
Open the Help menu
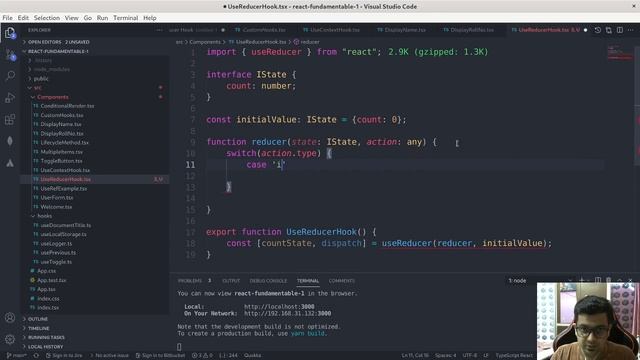pyautogui.click(x=150, y=18)
